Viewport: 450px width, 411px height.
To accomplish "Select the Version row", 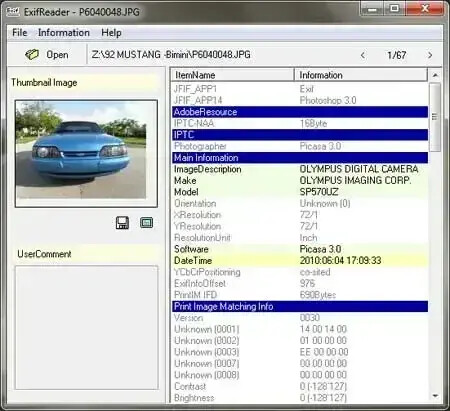I will click(300, 318).
